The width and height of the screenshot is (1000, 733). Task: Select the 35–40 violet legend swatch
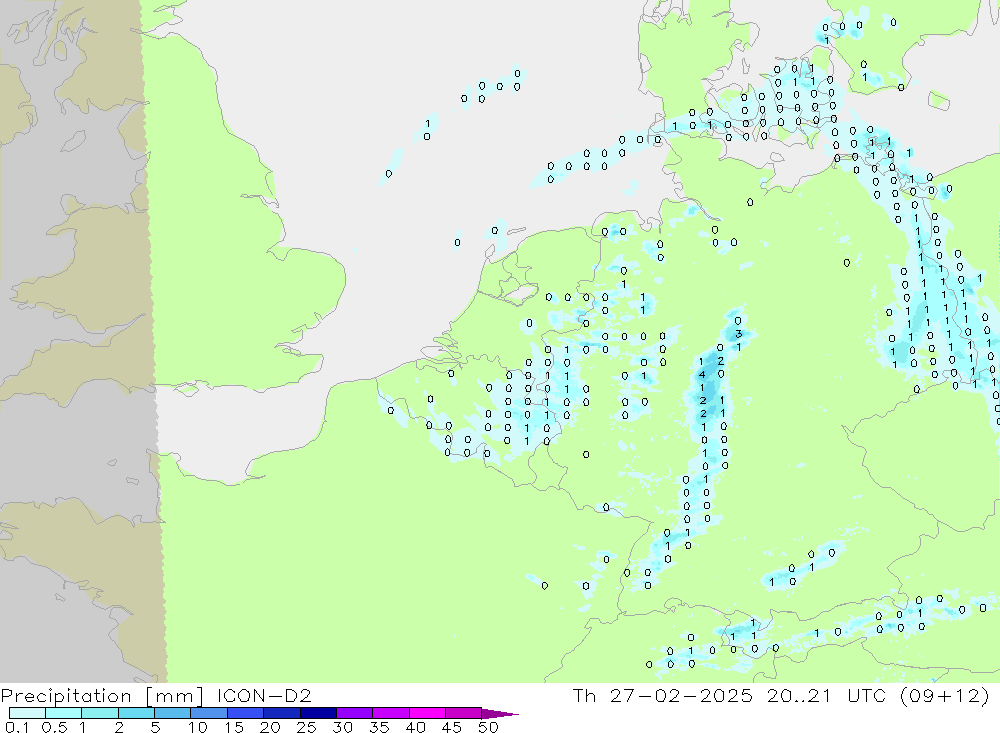pos(390,713)
